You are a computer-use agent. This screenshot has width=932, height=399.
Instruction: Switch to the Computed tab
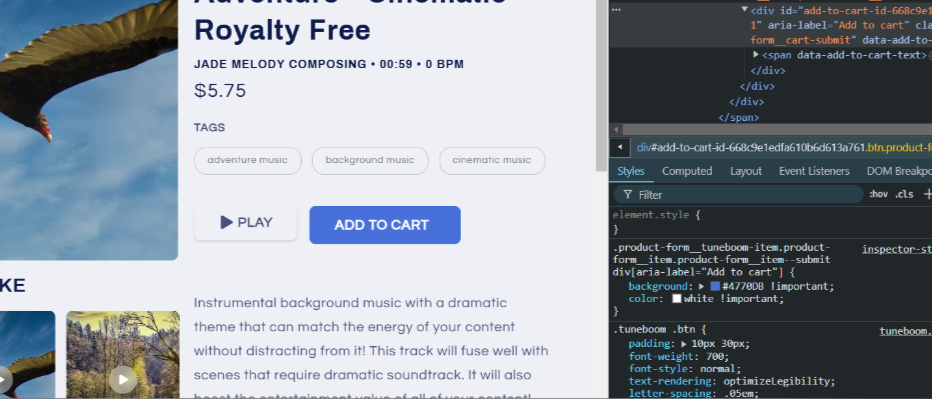687,171
